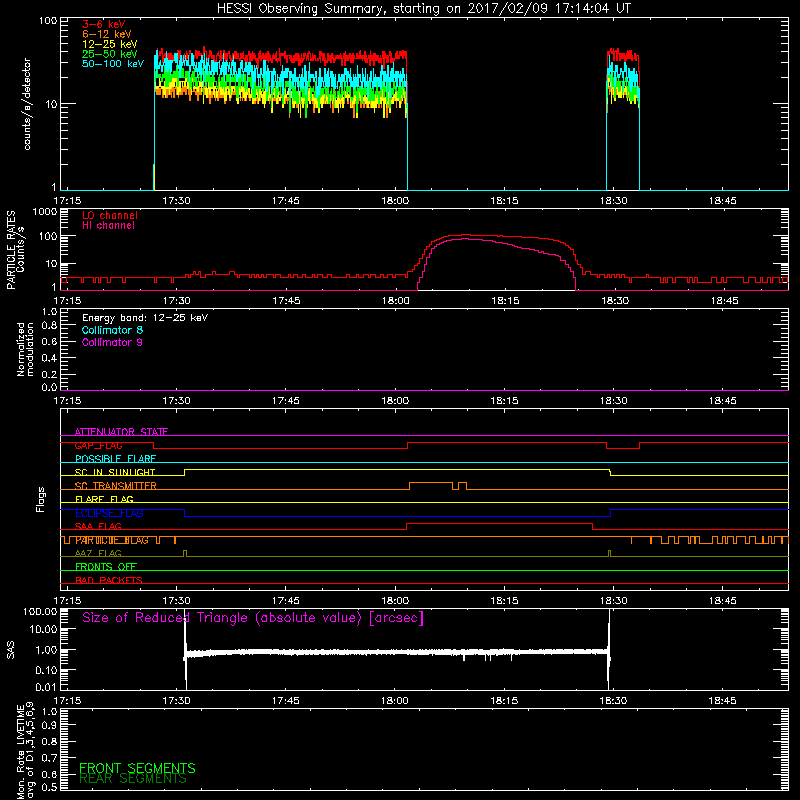The image size is (800, 800).
Task: Select the green 'FRONTS_OFF' label
Action: [x=106, y=567]
